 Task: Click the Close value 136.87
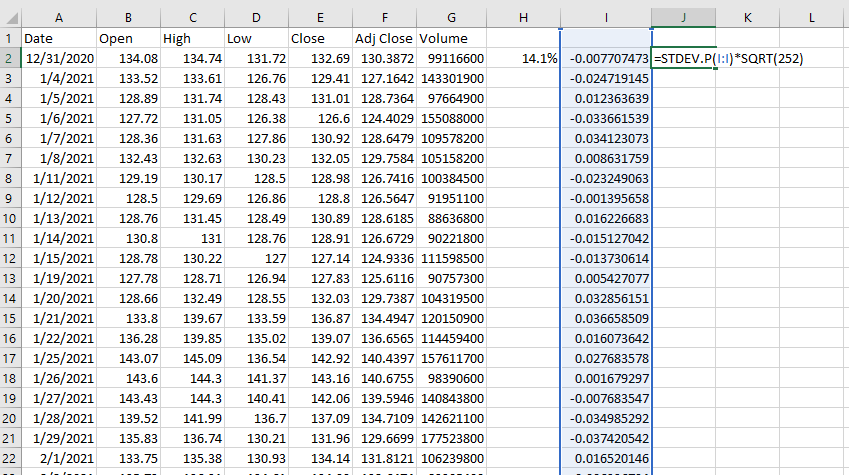319,318
